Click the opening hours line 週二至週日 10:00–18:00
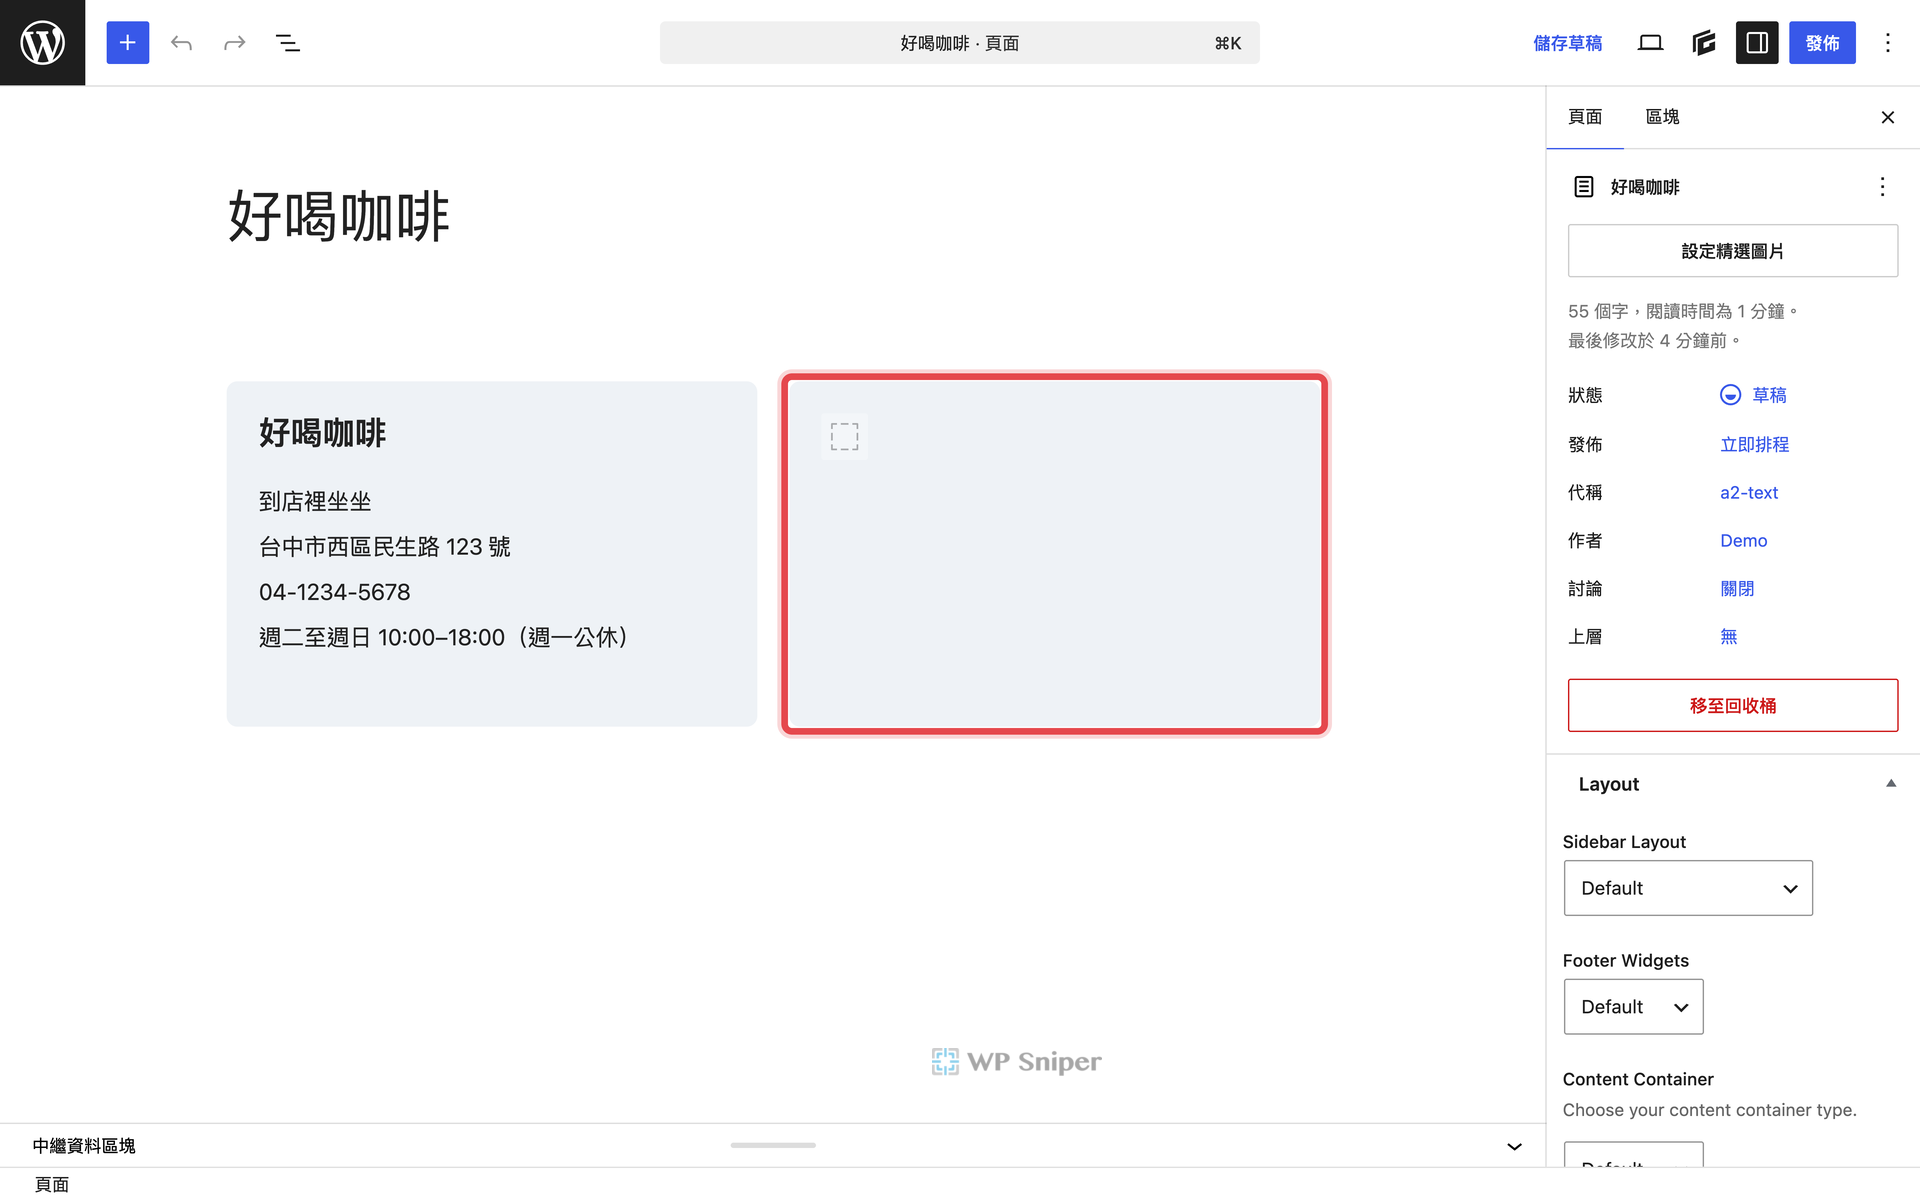This screenshot has width=1920, height=1200. click(443, 637)
